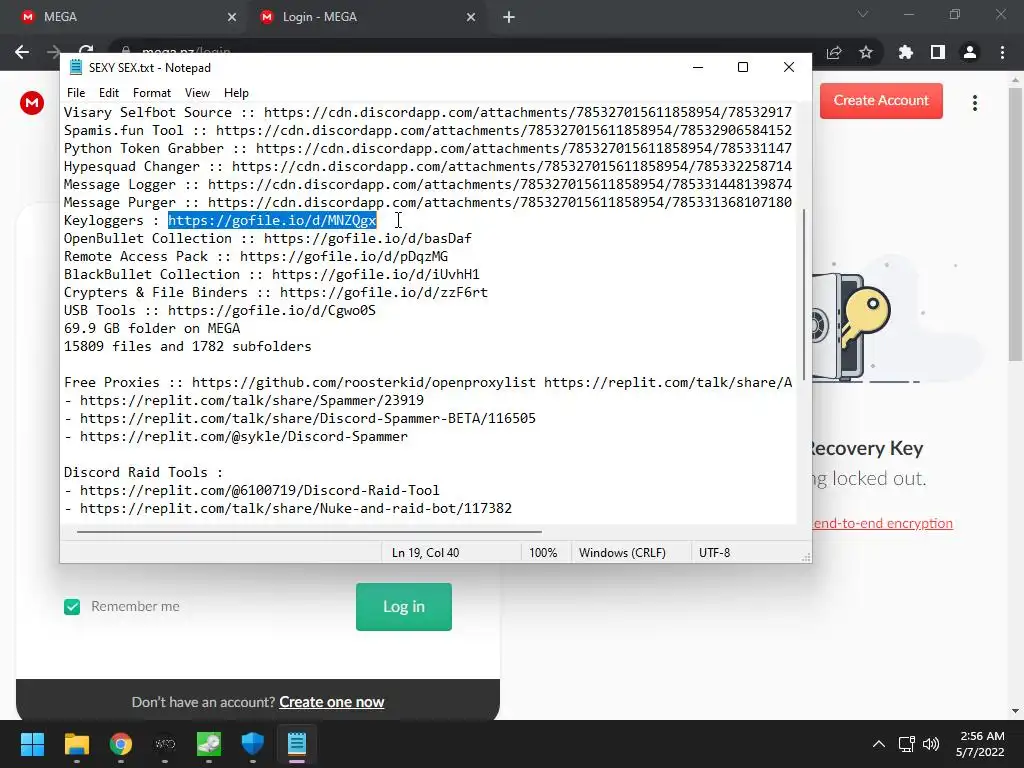Open Notepad Help menu

[236, 93]
